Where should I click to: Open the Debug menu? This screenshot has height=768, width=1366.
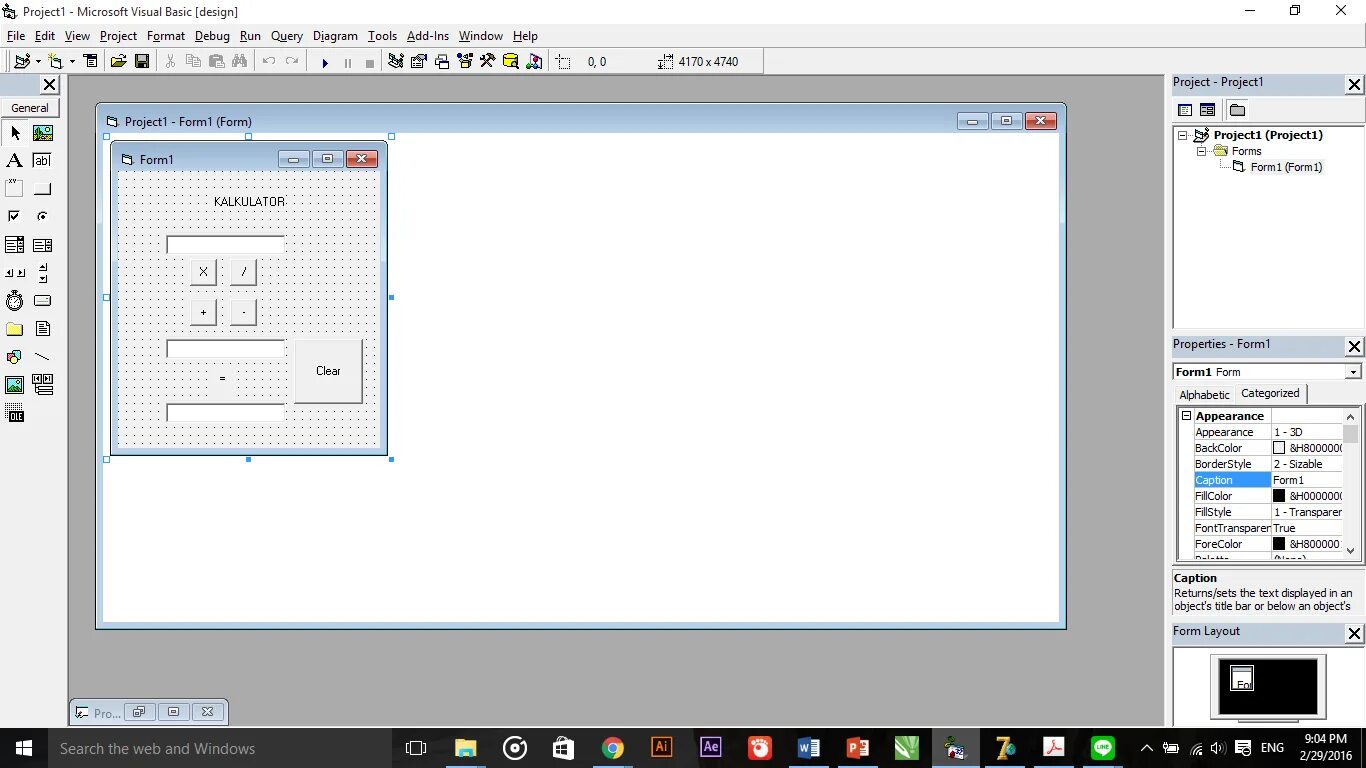click(x=212, y=36)
